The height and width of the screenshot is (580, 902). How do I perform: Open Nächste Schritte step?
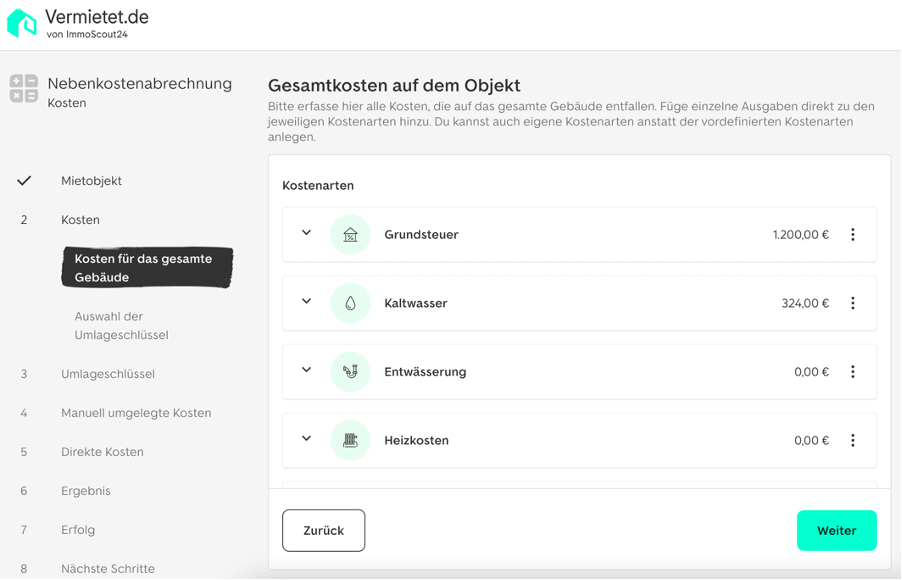[108, 569]
